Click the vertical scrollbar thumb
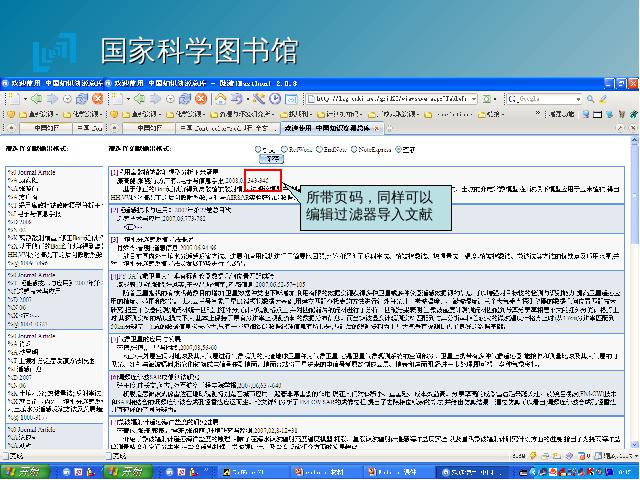Screen dimensions: 640x480 coord(634,195)
